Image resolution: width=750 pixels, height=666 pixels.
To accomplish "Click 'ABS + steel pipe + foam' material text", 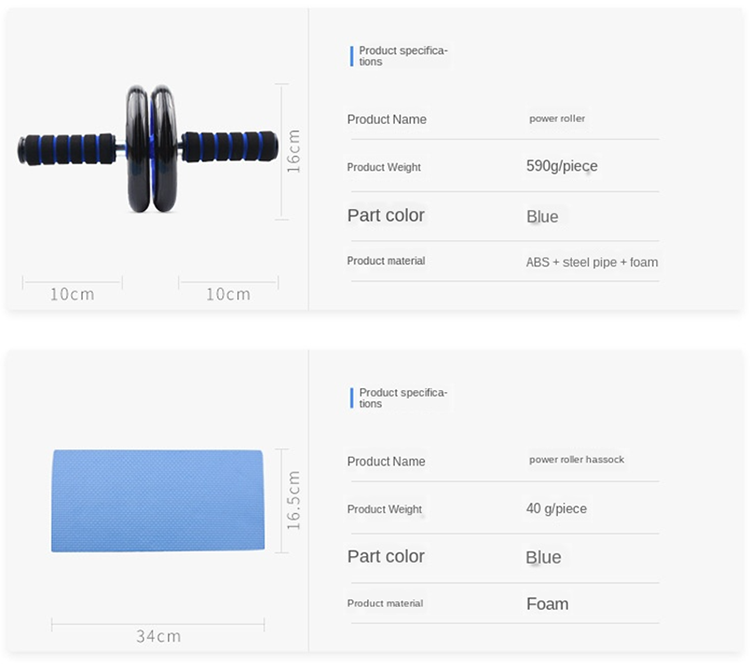I will 592,262.
